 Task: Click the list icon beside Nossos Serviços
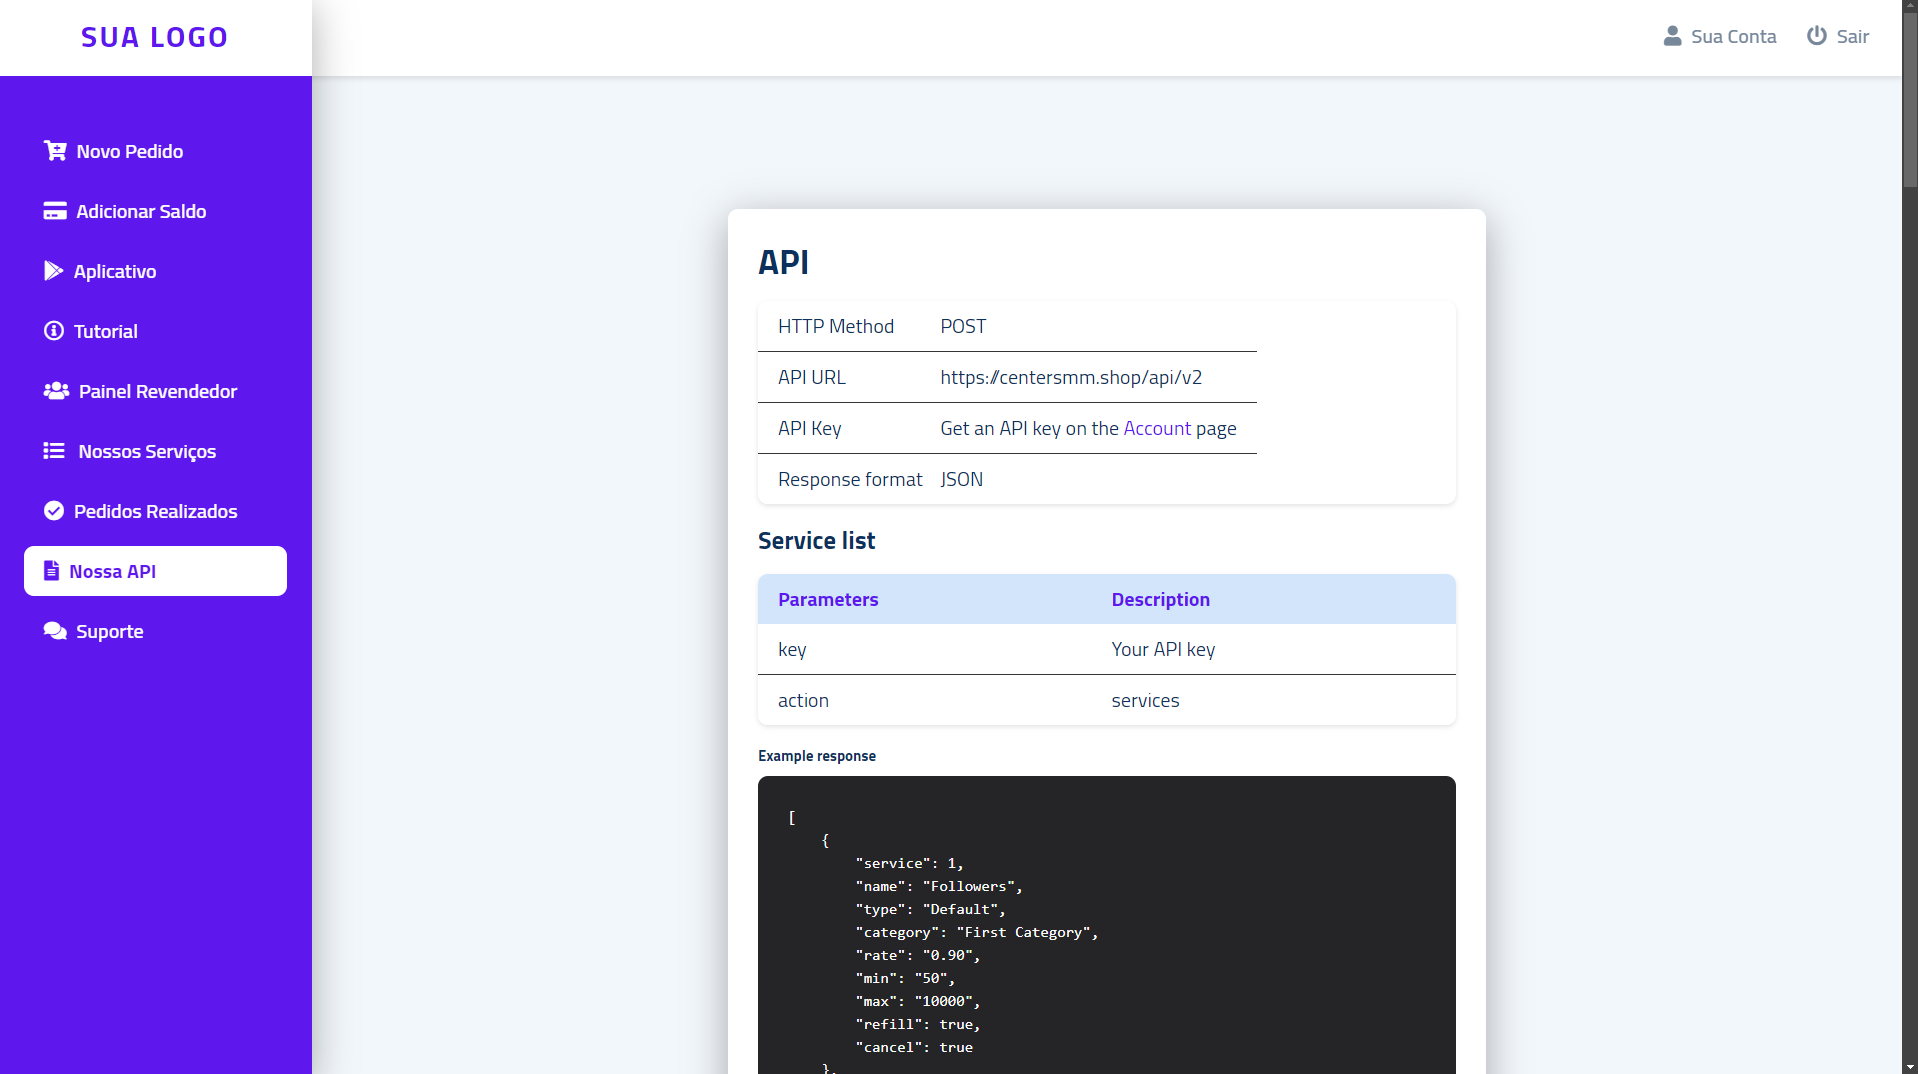click(55, 450)
